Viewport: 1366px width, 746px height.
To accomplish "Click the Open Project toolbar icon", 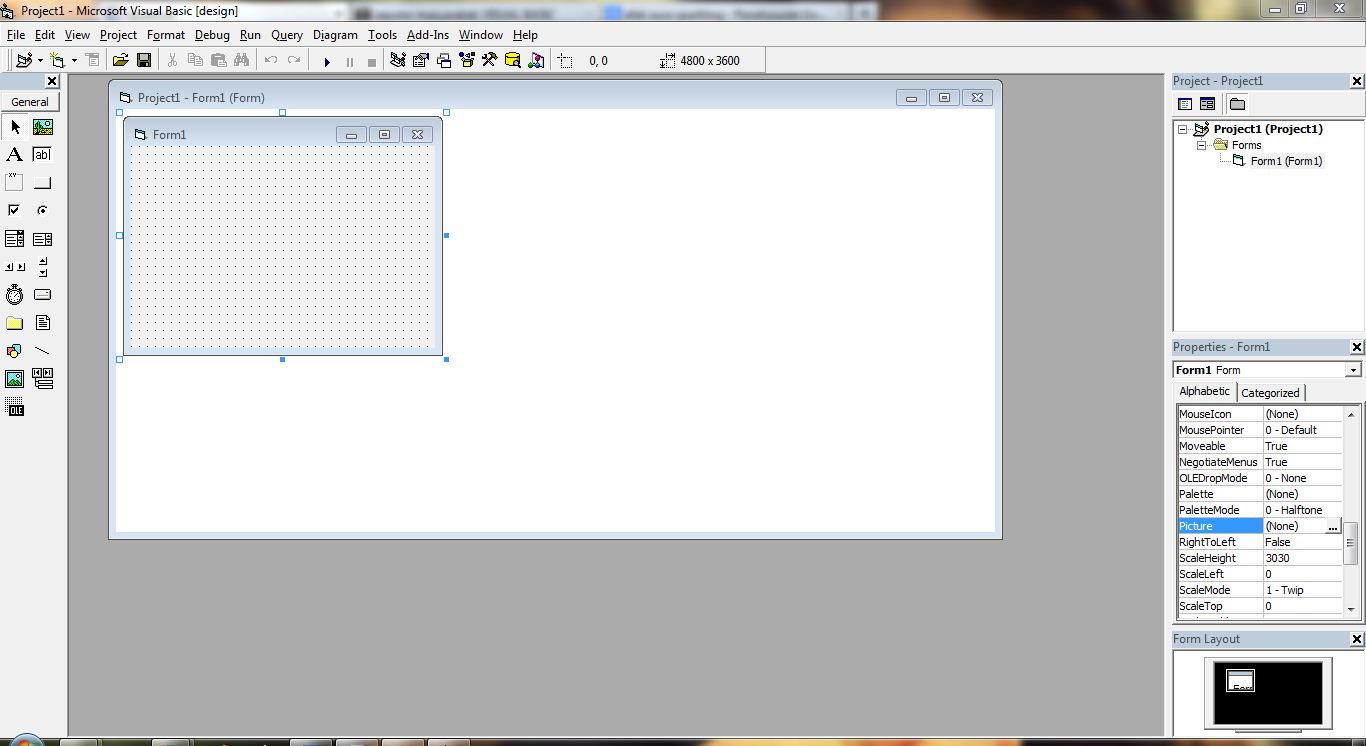I will pos(121,61).
